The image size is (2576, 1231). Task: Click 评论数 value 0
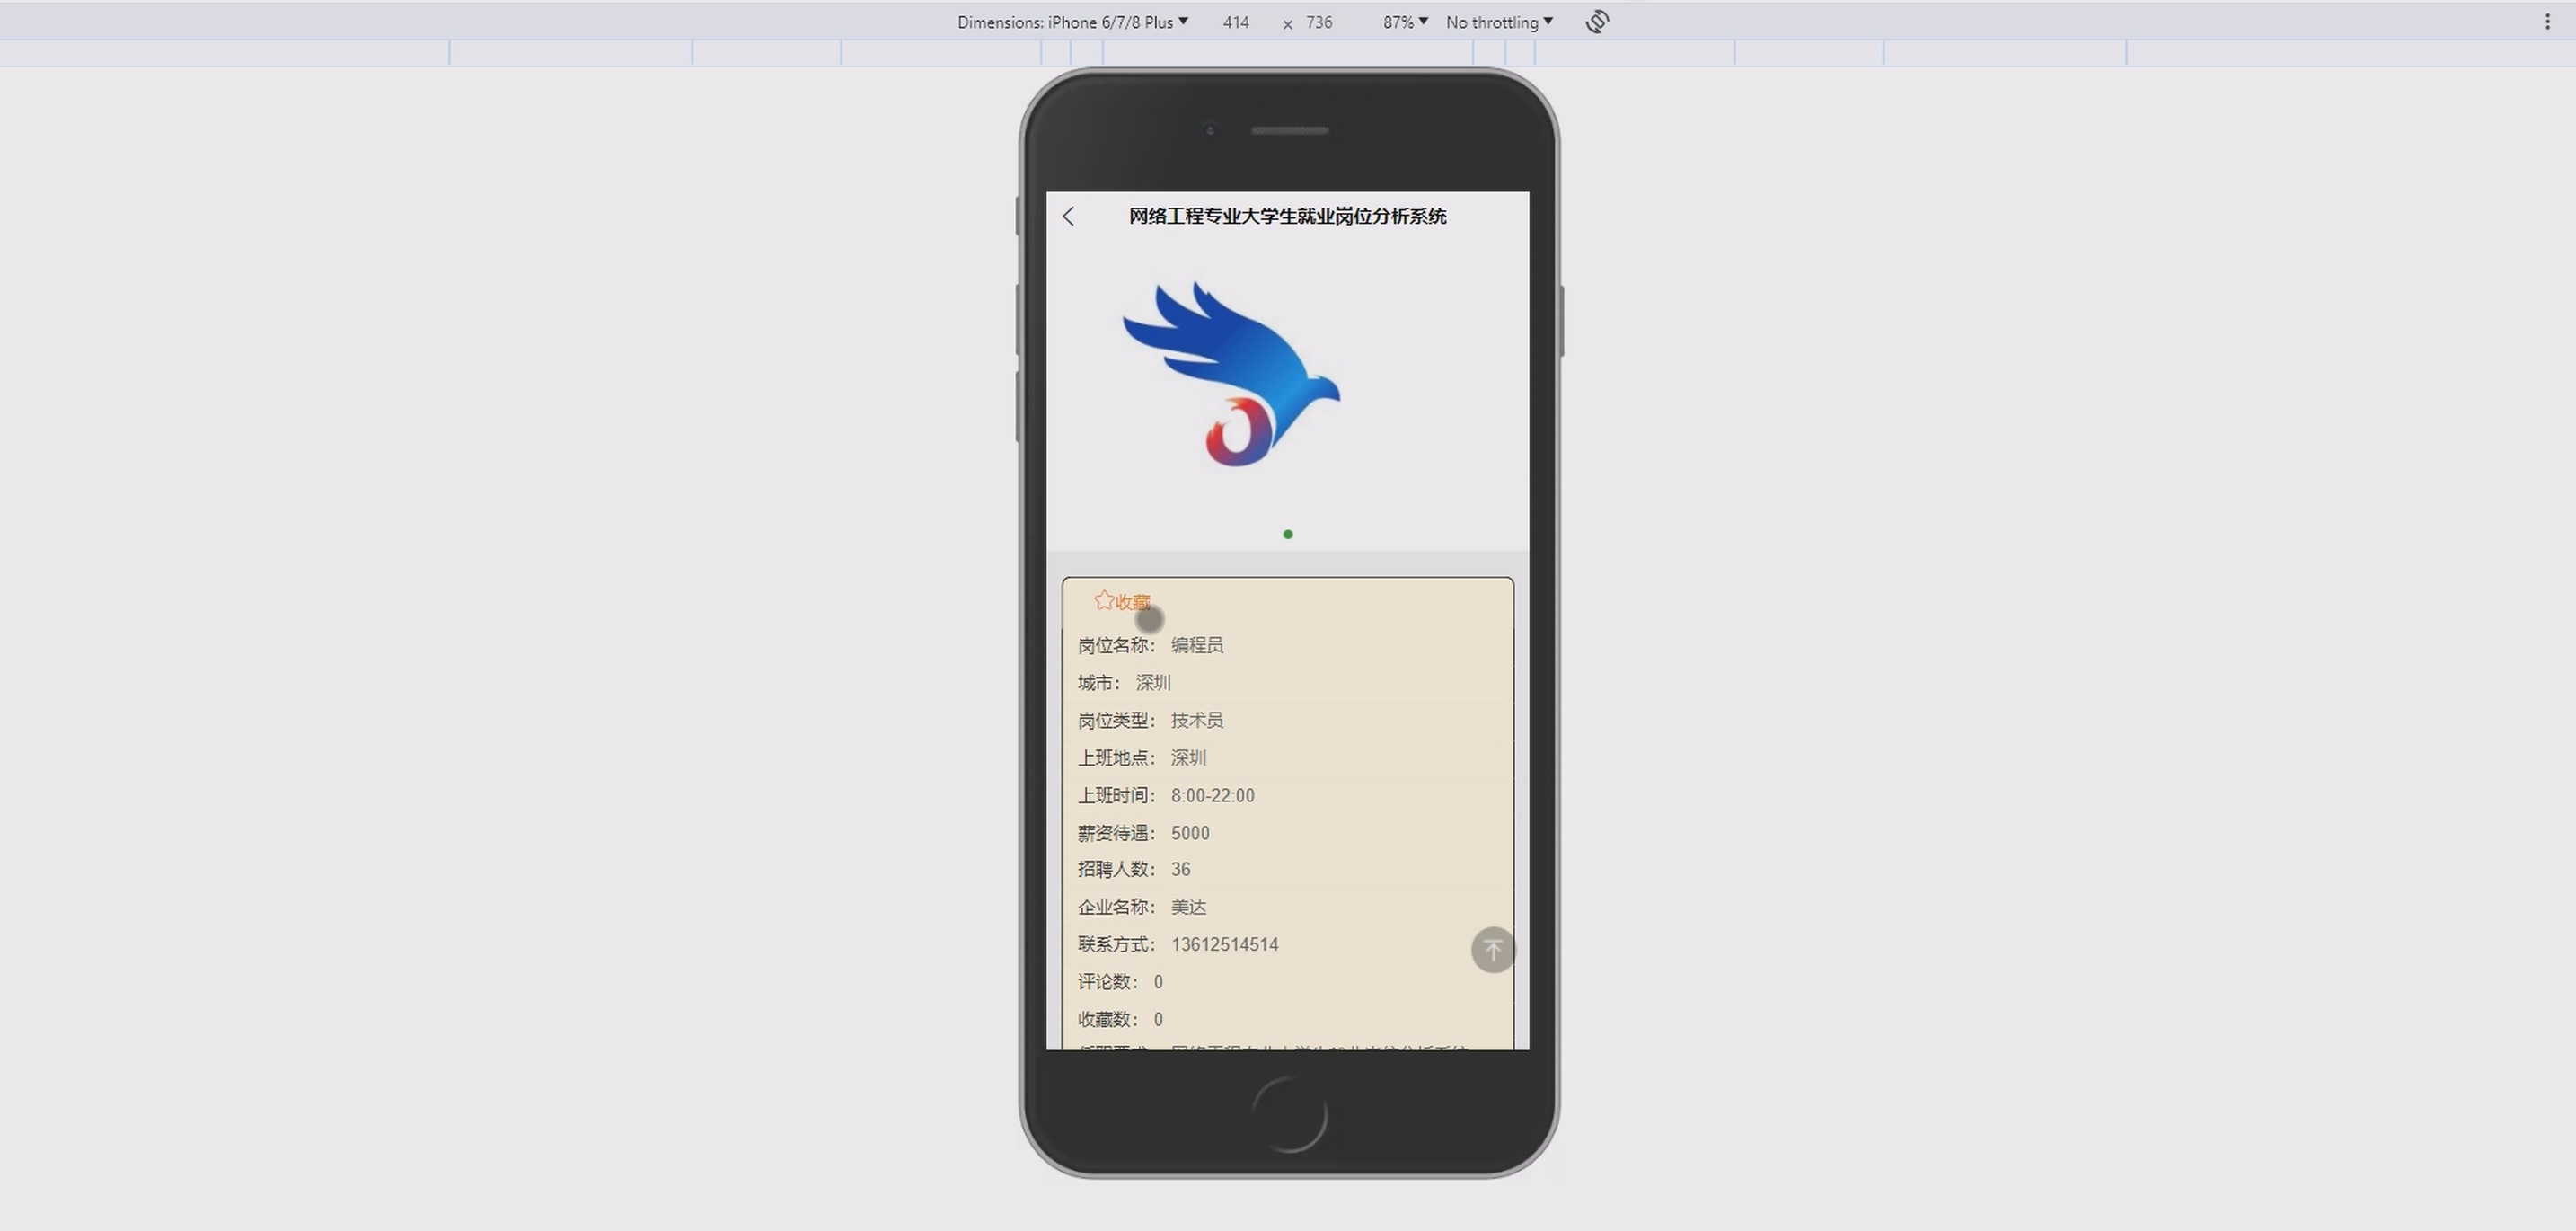[1158, 982]
